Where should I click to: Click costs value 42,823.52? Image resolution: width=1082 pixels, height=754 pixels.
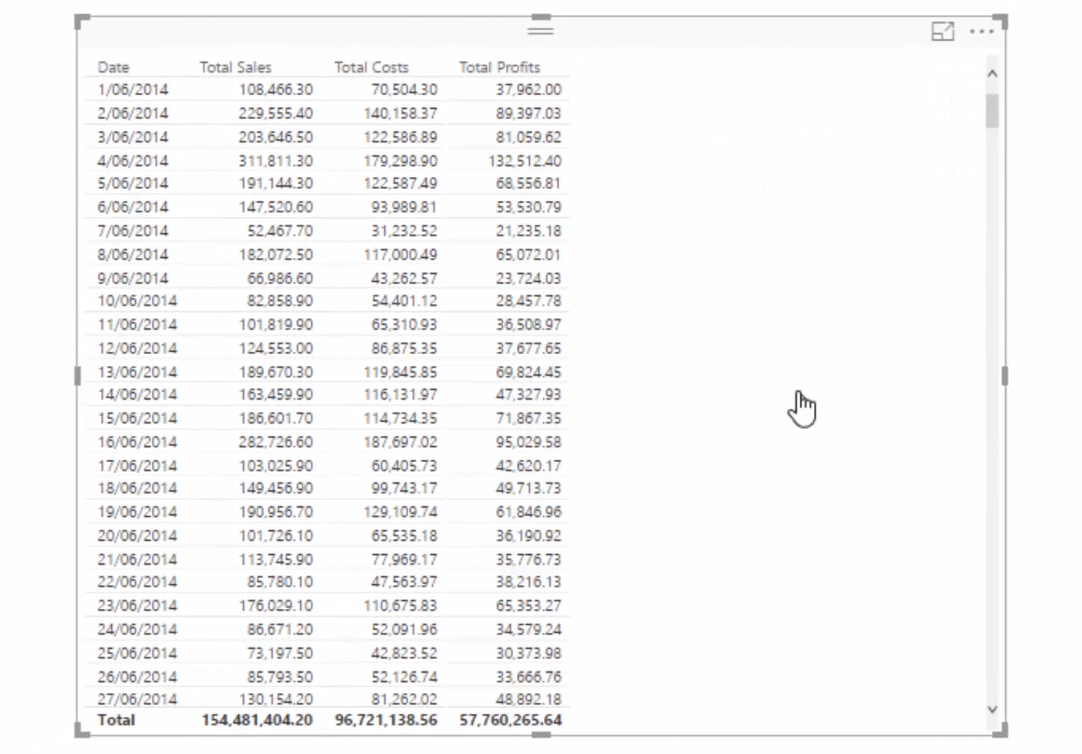[404, 653]
